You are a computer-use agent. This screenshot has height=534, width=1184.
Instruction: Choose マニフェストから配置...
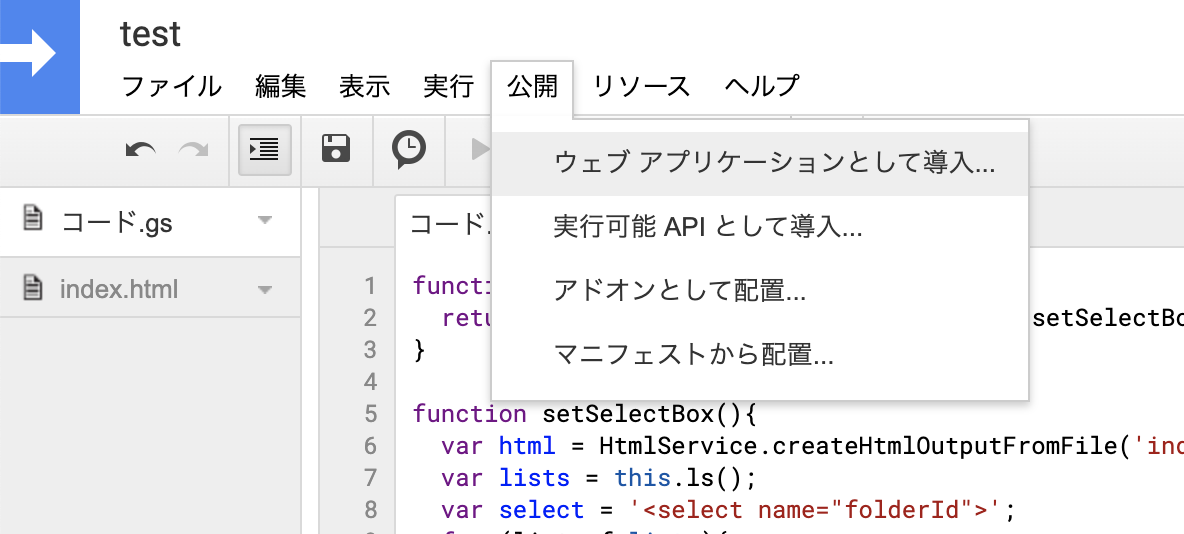coord(760,354)
